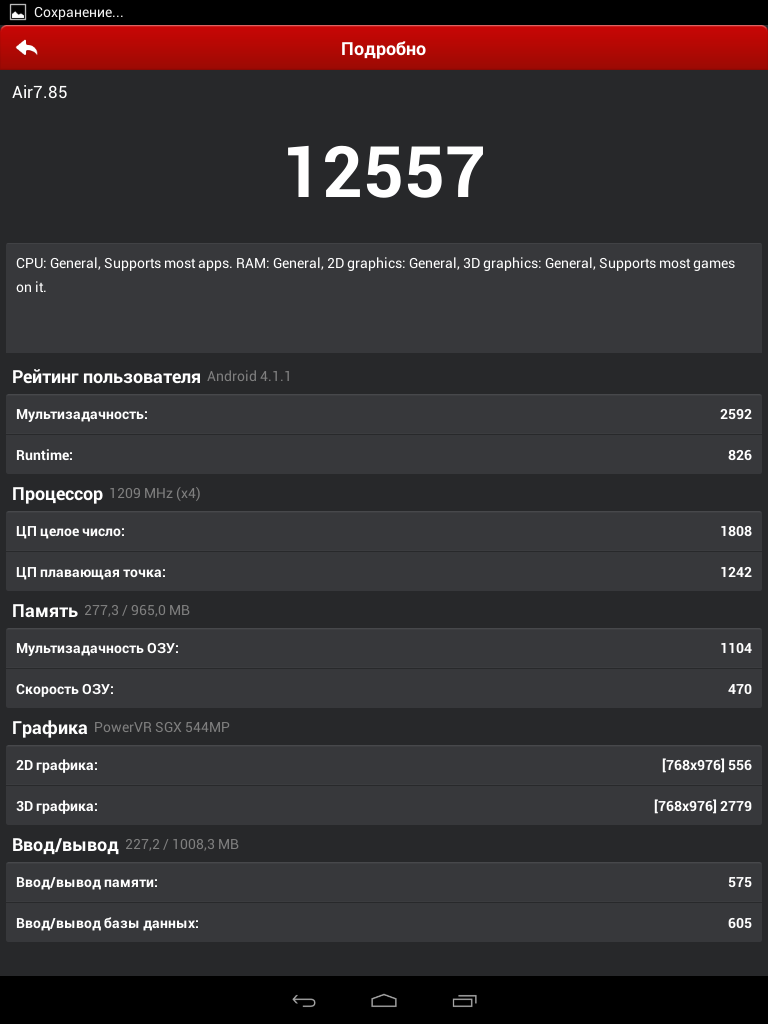Tap the 2D графика result row
Image resolution: width=768 pixels, height=1024 pixels.
tap(384, 765)
